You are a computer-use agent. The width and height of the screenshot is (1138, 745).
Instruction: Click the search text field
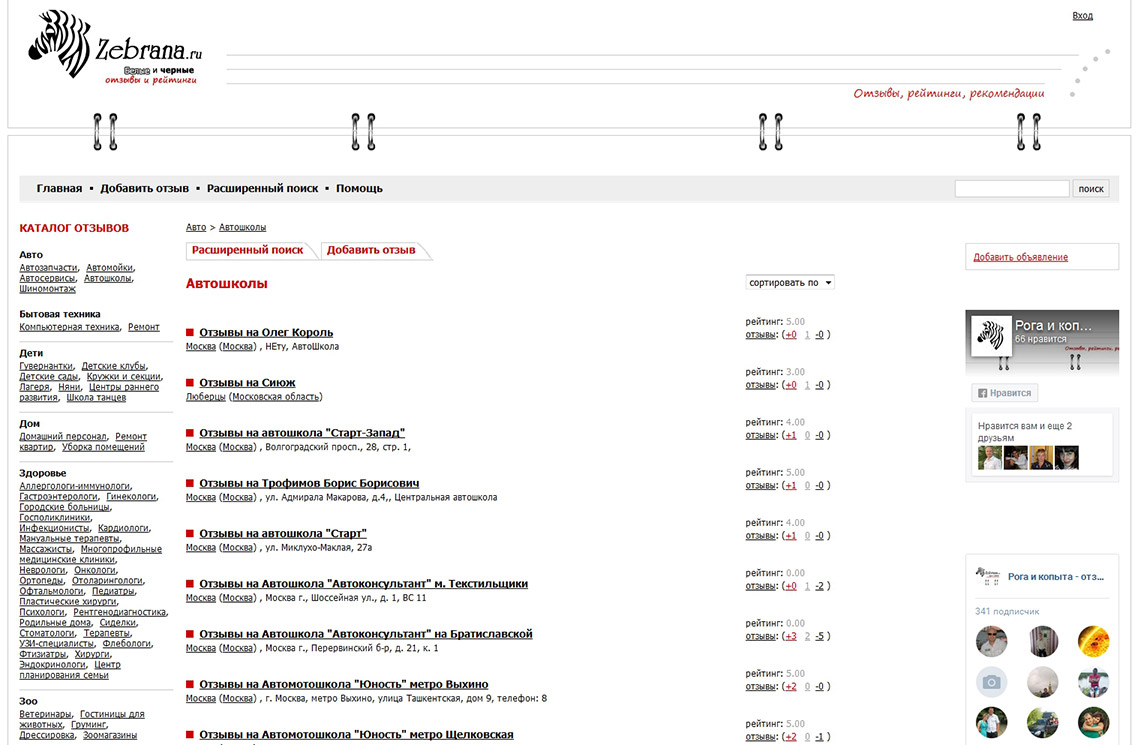point(1011,188)
